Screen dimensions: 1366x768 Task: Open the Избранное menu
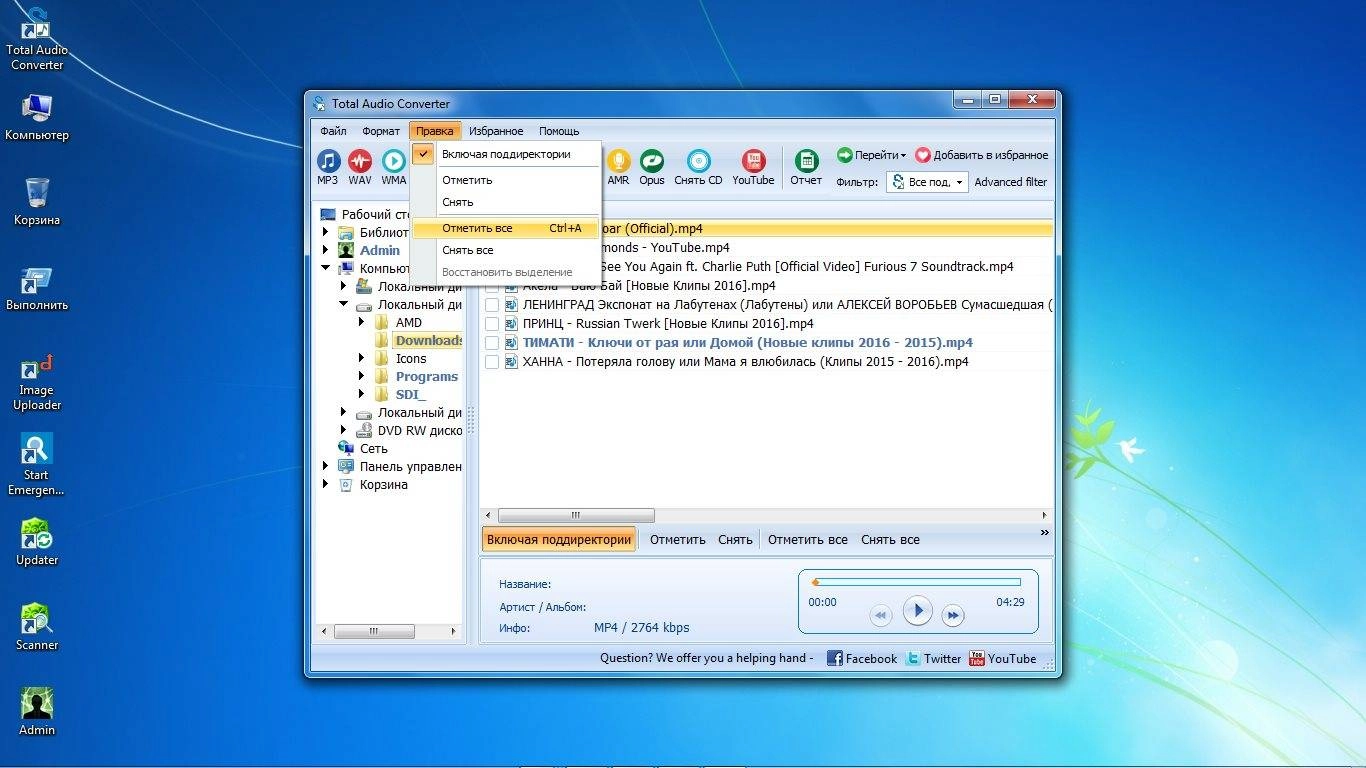click(496, 131)
